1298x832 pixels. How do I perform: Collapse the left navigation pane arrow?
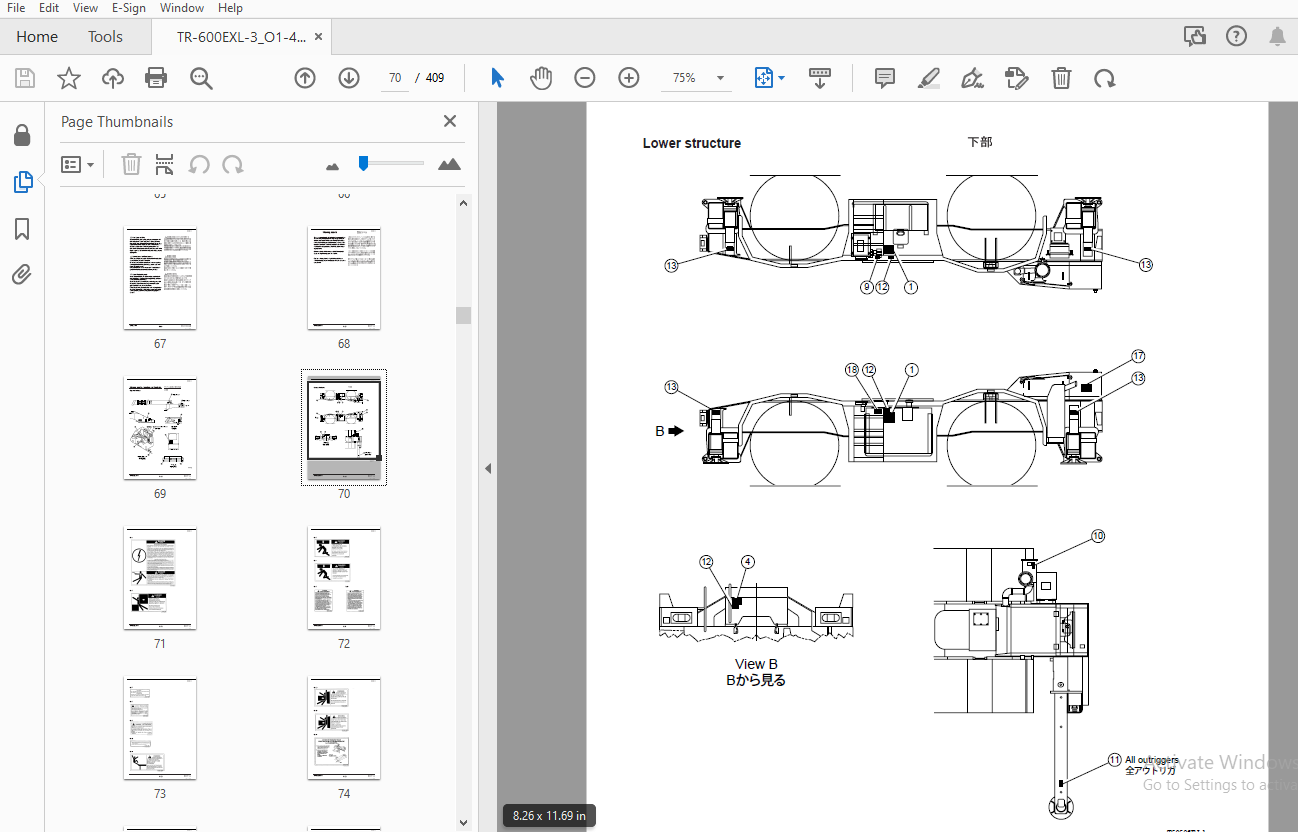coord(488,468)
